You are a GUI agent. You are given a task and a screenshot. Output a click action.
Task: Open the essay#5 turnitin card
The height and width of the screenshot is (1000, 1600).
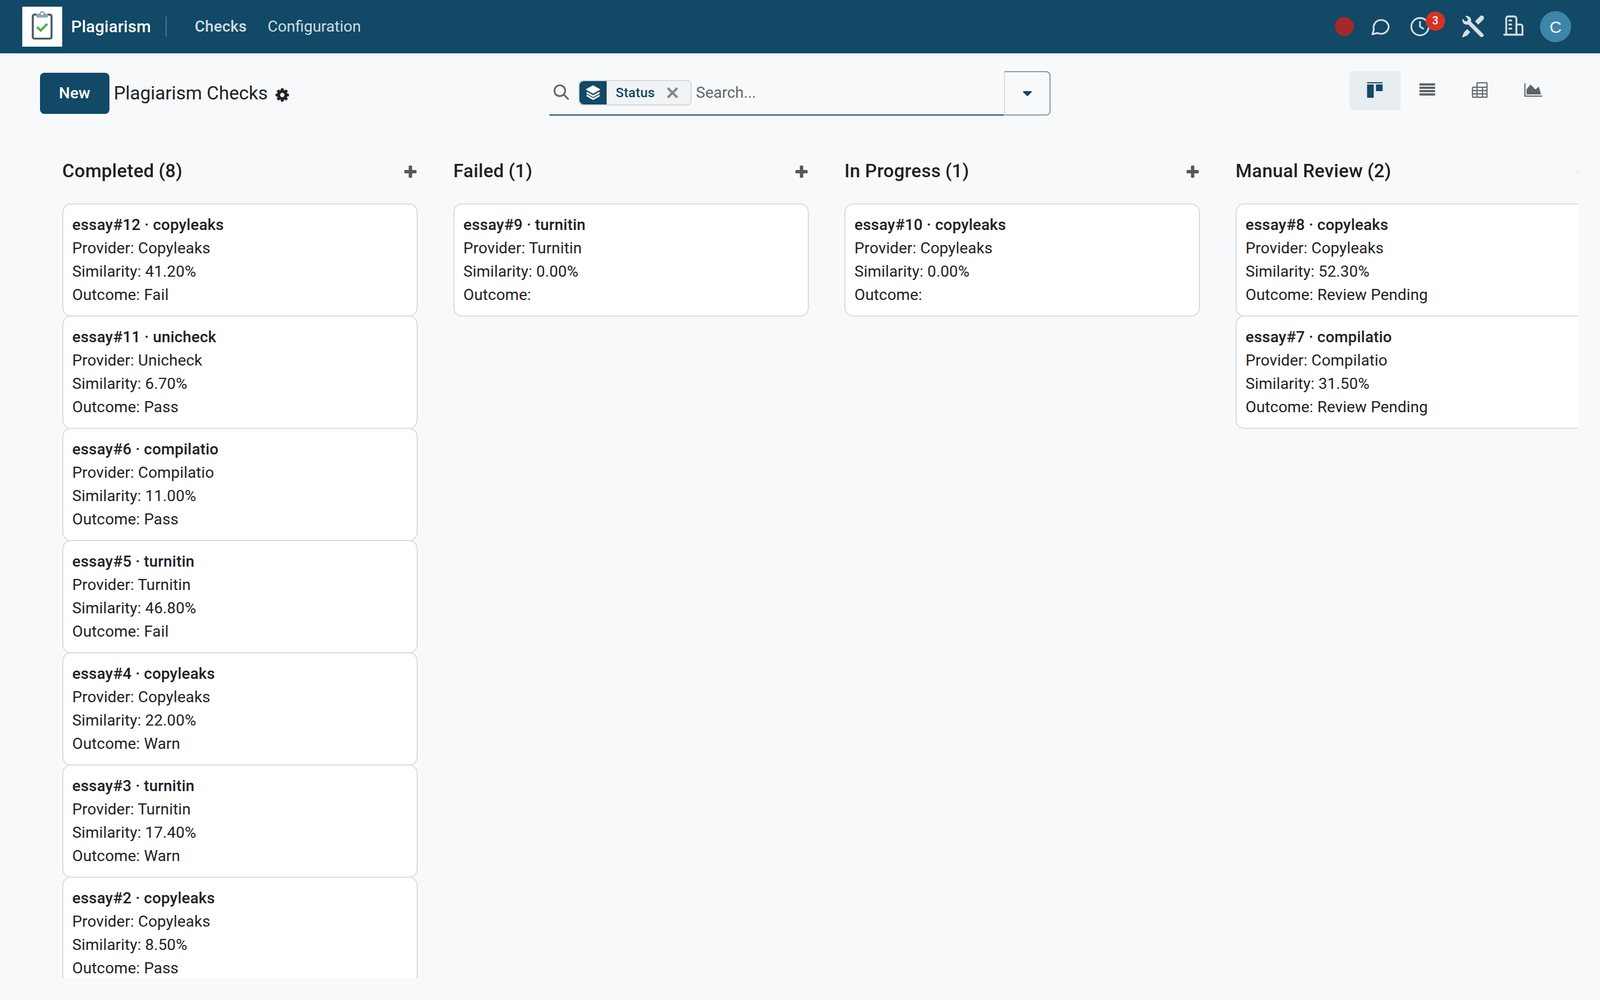pos(240,596)
